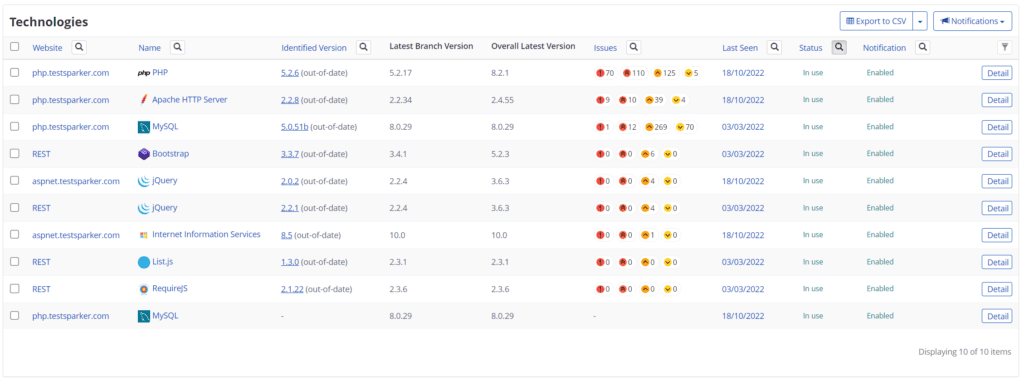This screenshot has height=381, width=1024.
Task: Check the Bootstrap row checkbox
Action: (14, 154)
